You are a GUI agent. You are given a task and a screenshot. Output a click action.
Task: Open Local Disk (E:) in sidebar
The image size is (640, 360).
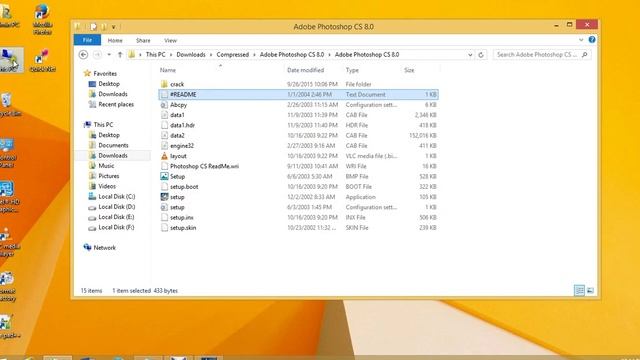click(116, 217)
